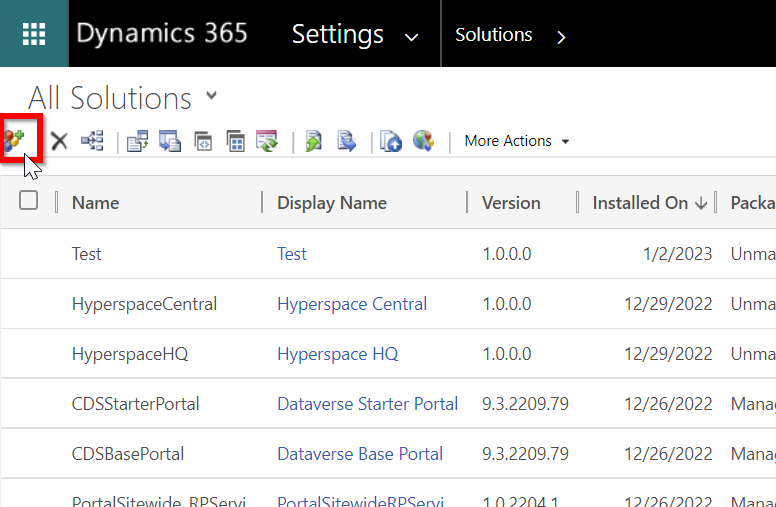Sort by the Version column header

point(511,203)
